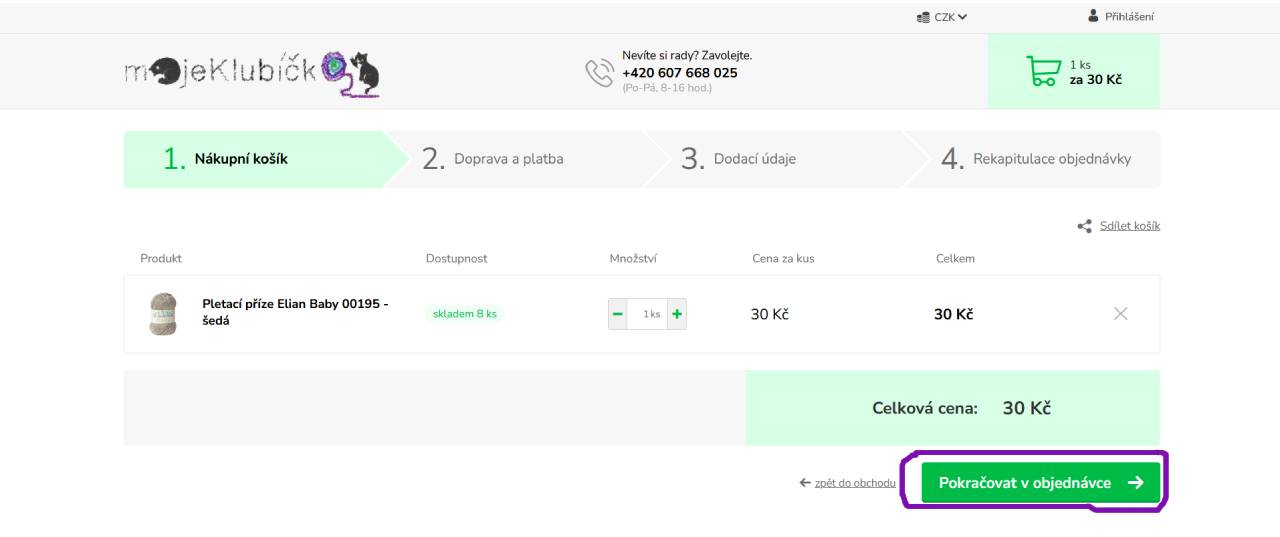
Task: Click the quantity field showing 1 ks
Action: [x=648, y=314]
